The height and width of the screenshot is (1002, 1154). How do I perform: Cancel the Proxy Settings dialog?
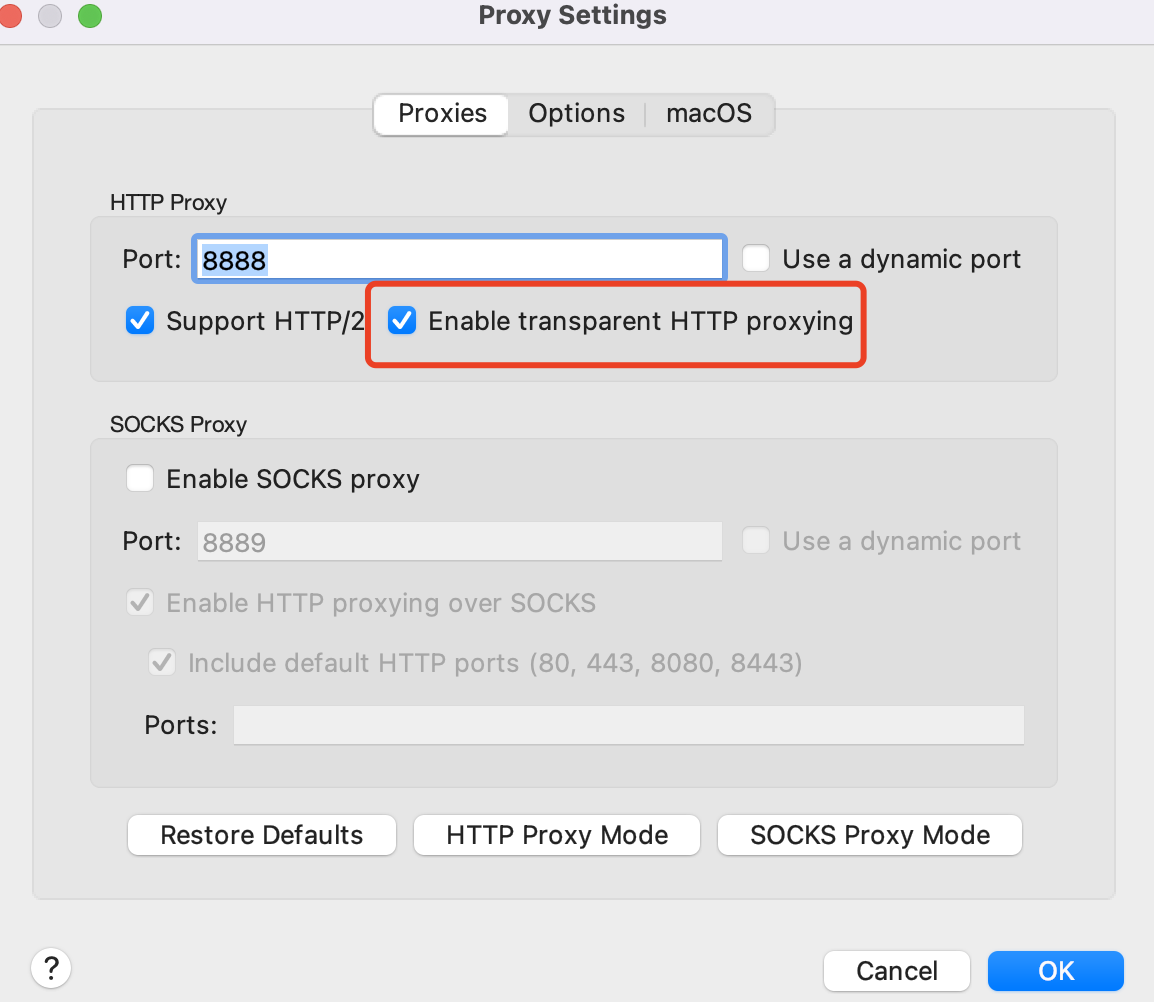[x=896, y=970]
